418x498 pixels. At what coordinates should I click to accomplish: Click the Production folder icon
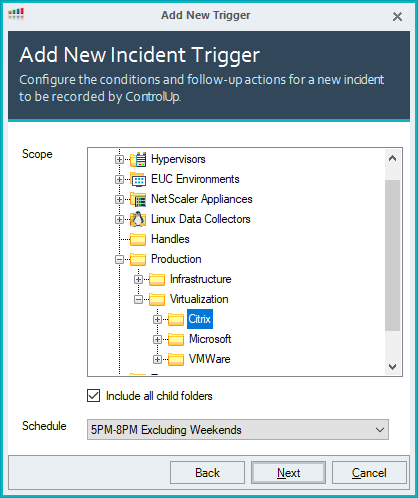138,259
